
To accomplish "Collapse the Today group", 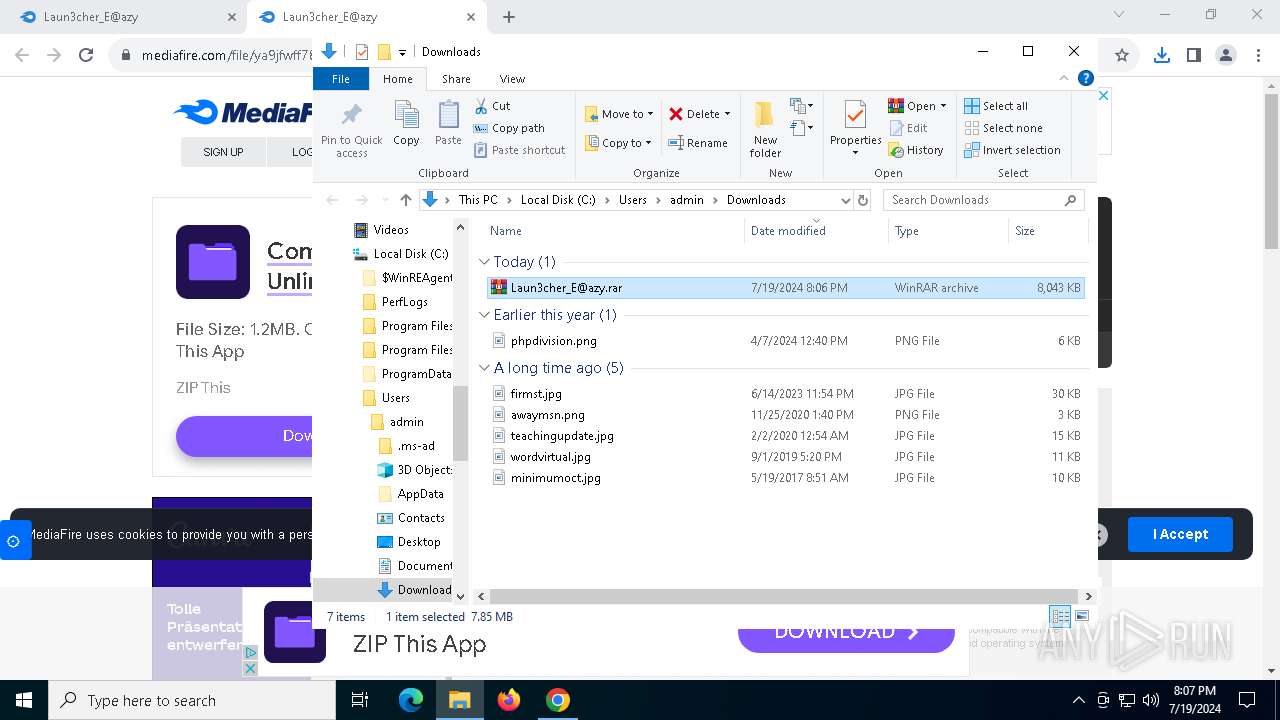I will tap(484, 262).
